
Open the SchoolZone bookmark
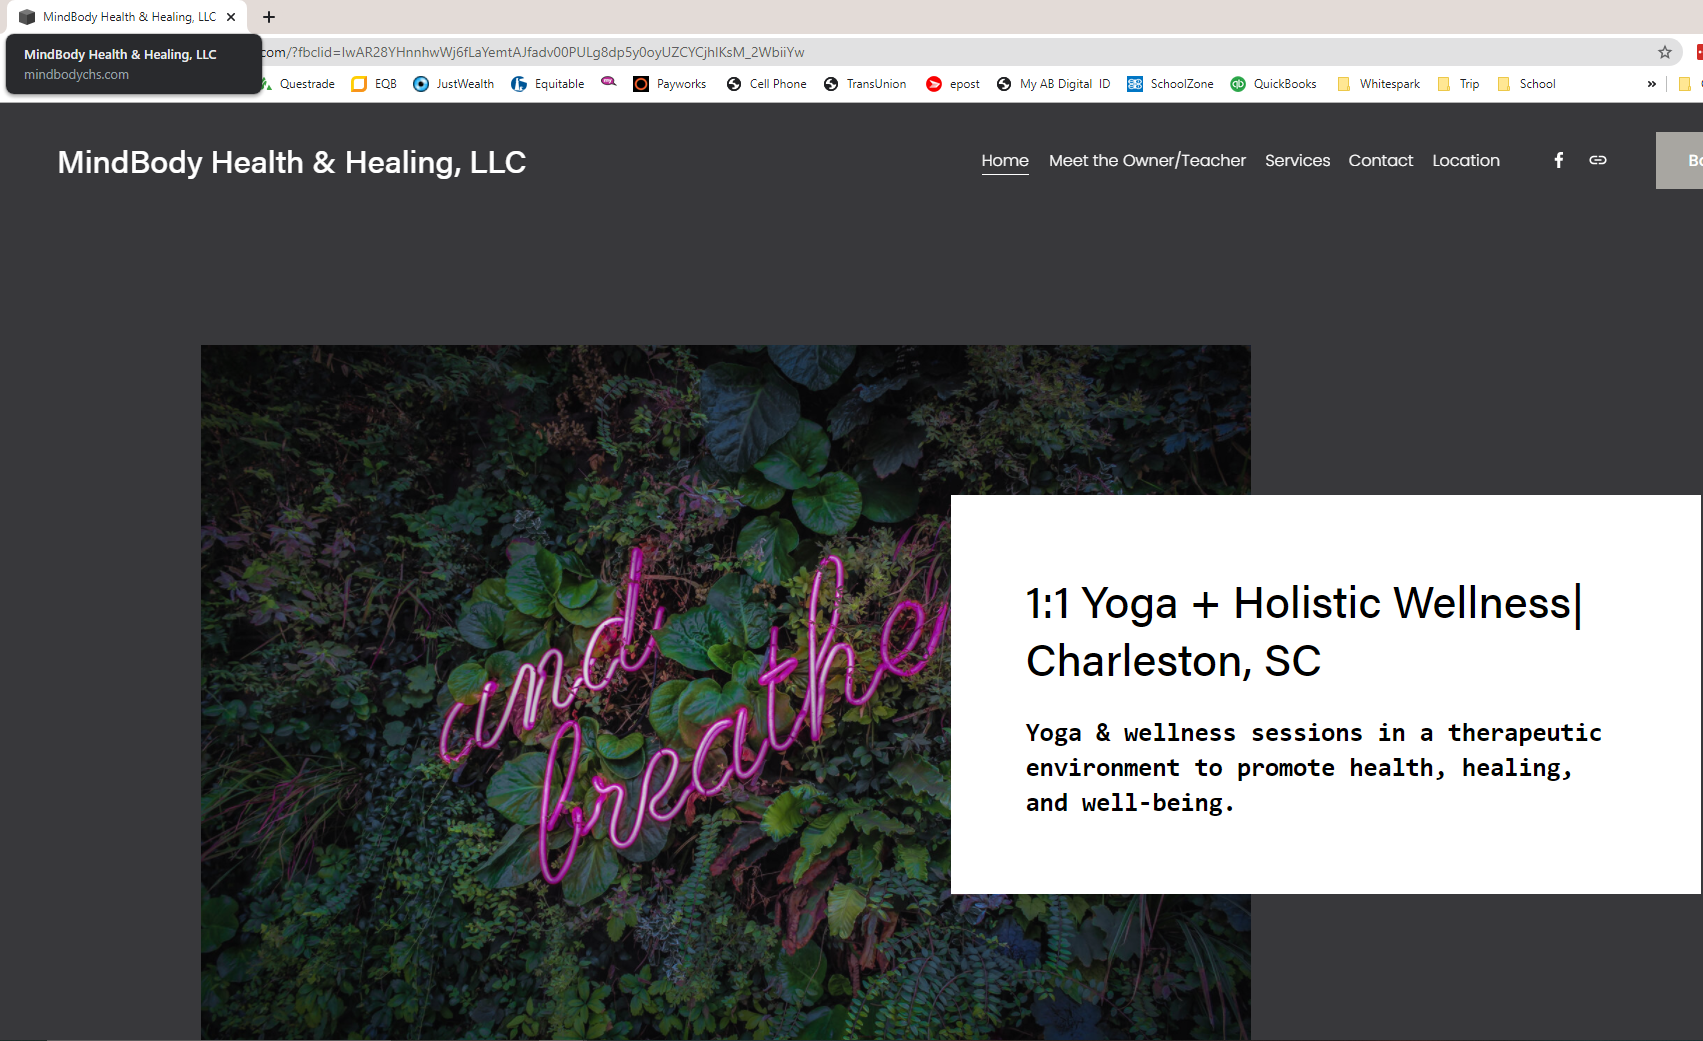(1170, 84)
